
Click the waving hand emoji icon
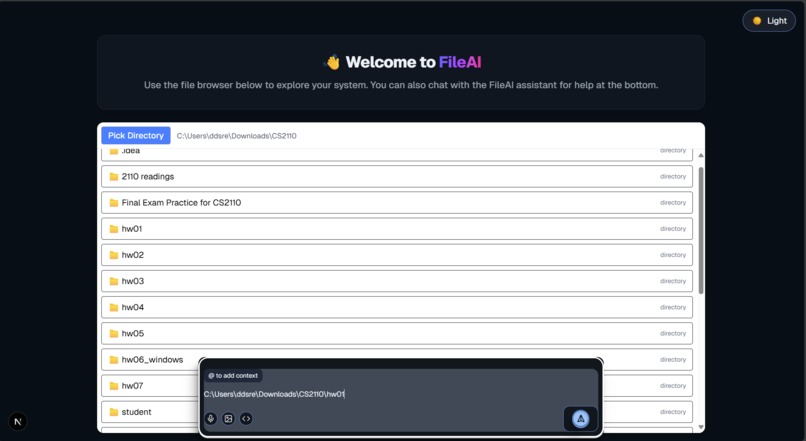(x=333, y=62)
